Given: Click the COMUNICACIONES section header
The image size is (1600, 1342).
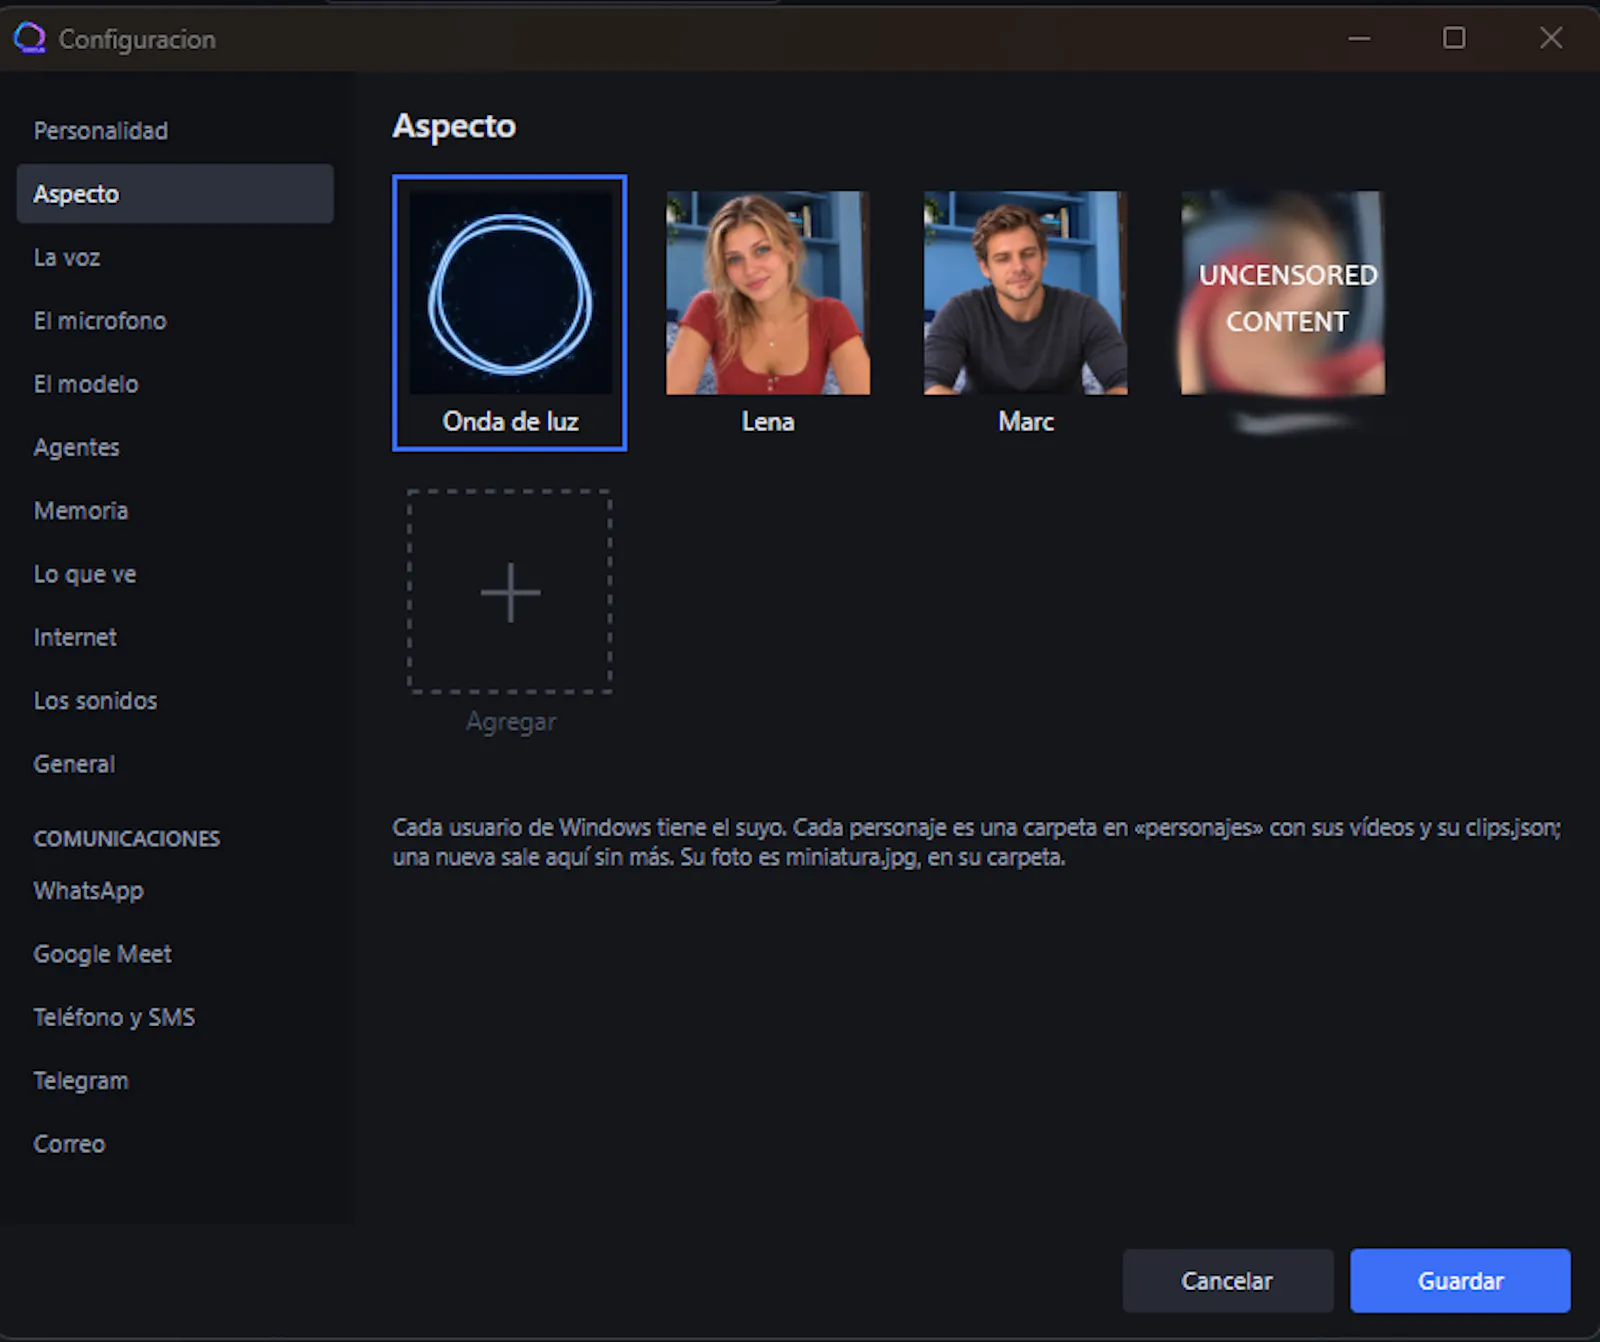Looking at the screenshot, I should point(127,839).
